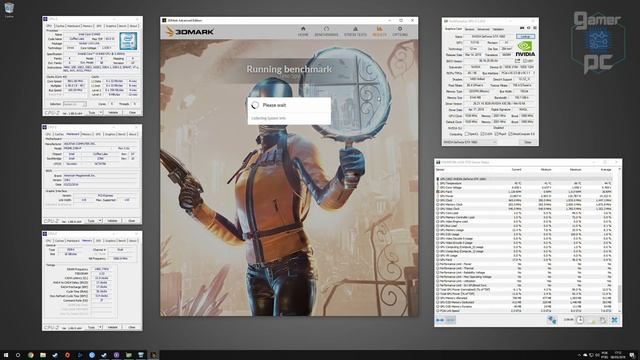Click HWiNFO logging sheet icon
Image resolution: width=640 pixels, height=360 pixels.
coord(592,320)
